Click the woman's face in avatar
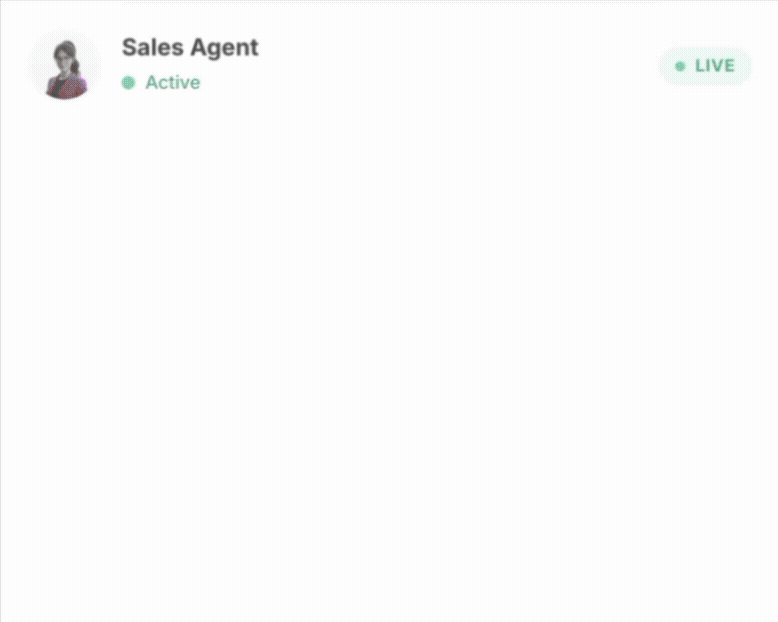This screenshot has width=778, height=622. [65, 55]
